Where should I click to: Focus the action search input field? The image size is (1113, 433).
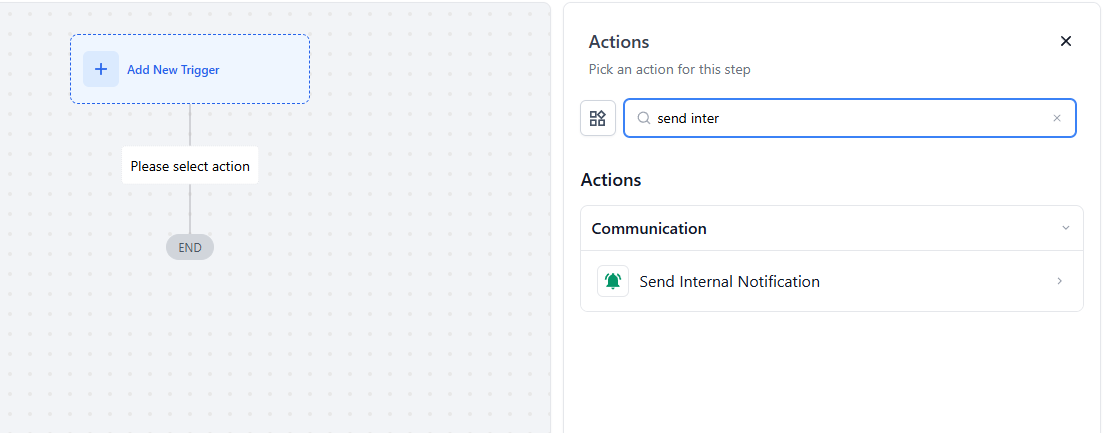pos(850,118)
